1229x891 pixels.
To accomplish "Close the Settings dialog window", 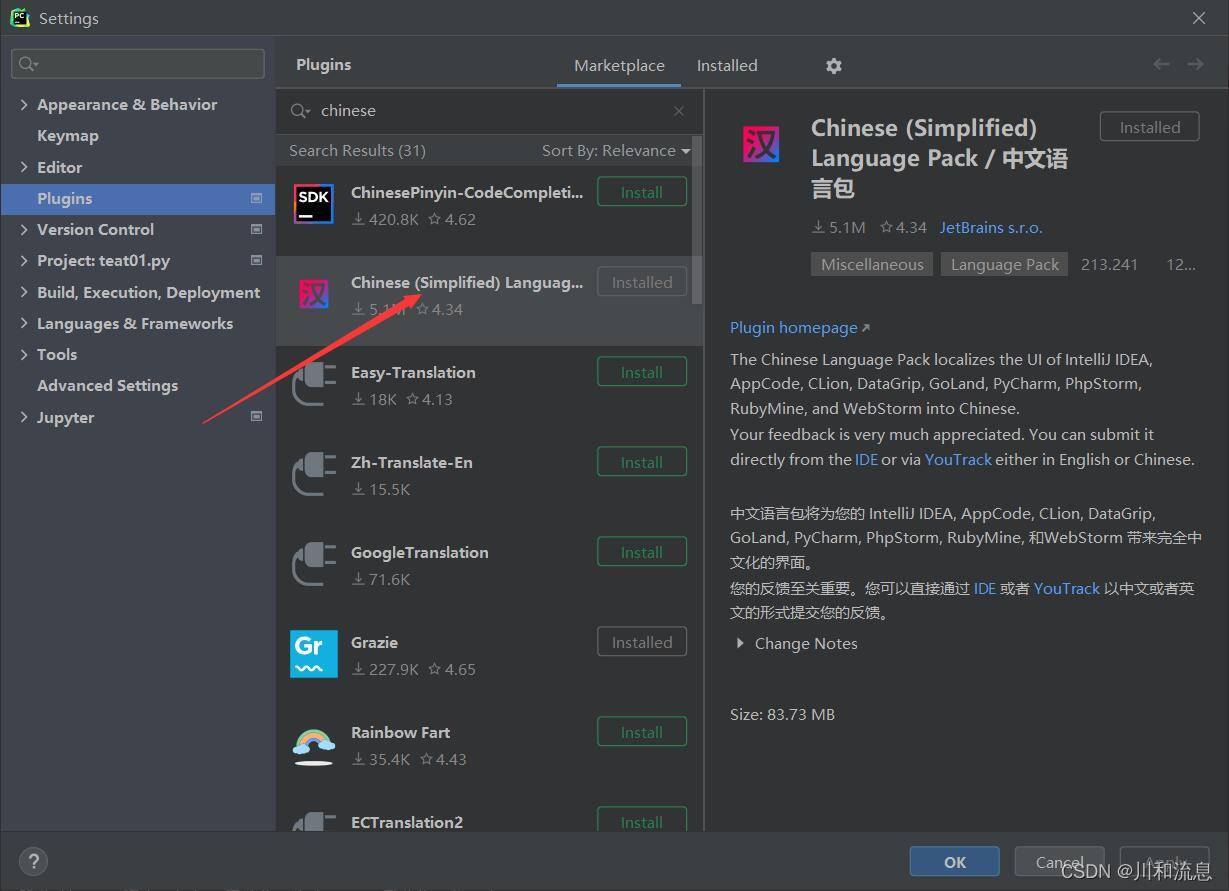I will coord(1199,18).
